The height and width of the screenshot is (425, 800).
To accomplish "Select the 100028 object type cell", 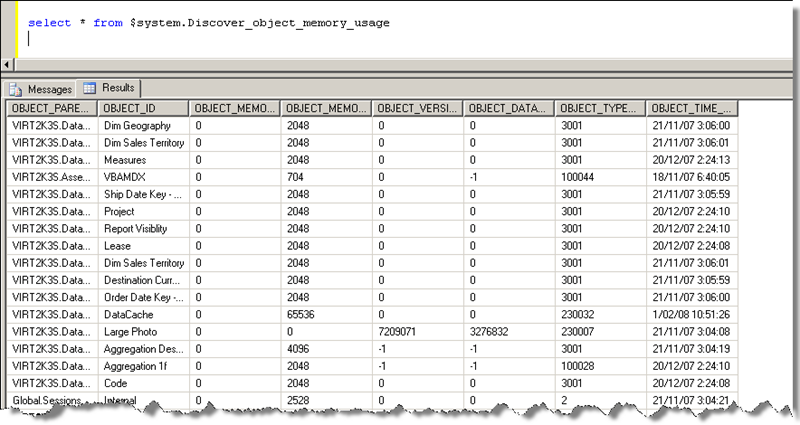I will 600,366.
